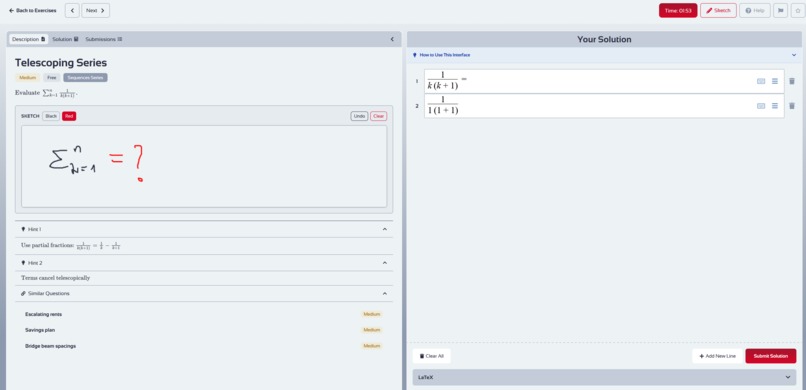Viewport: 806px width, 390px height.
Task: Click the Help button
Action: click(x=755, y=10)
